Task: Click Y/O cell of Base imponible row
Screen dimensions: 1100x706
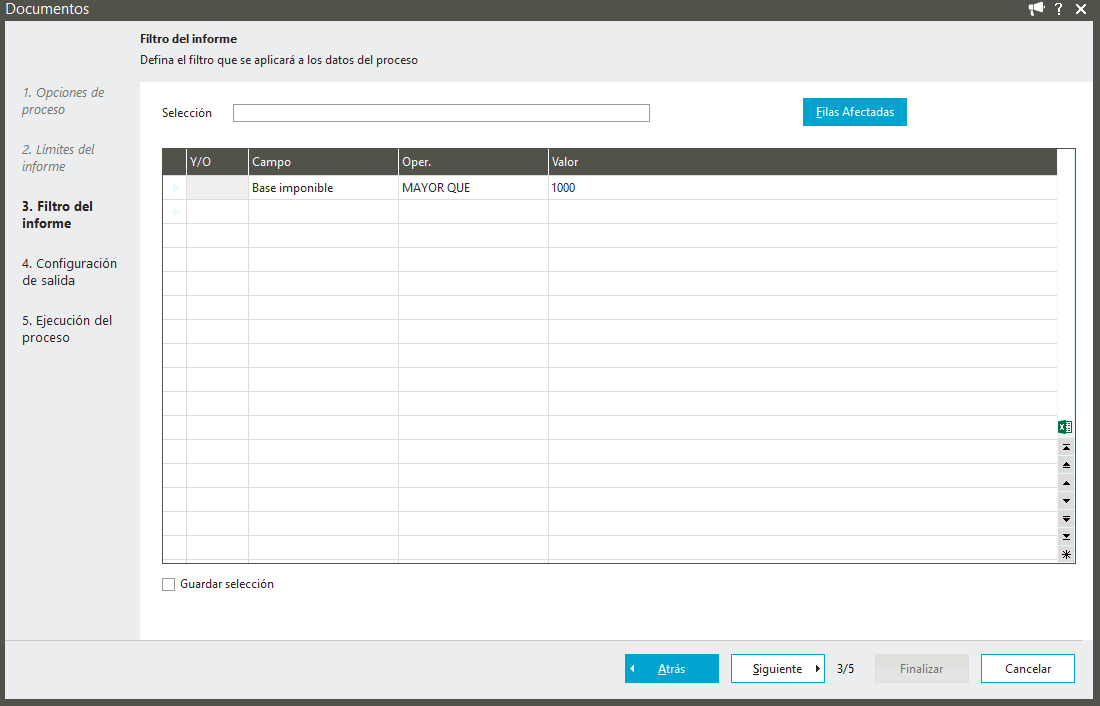Action: click(217, 187)
